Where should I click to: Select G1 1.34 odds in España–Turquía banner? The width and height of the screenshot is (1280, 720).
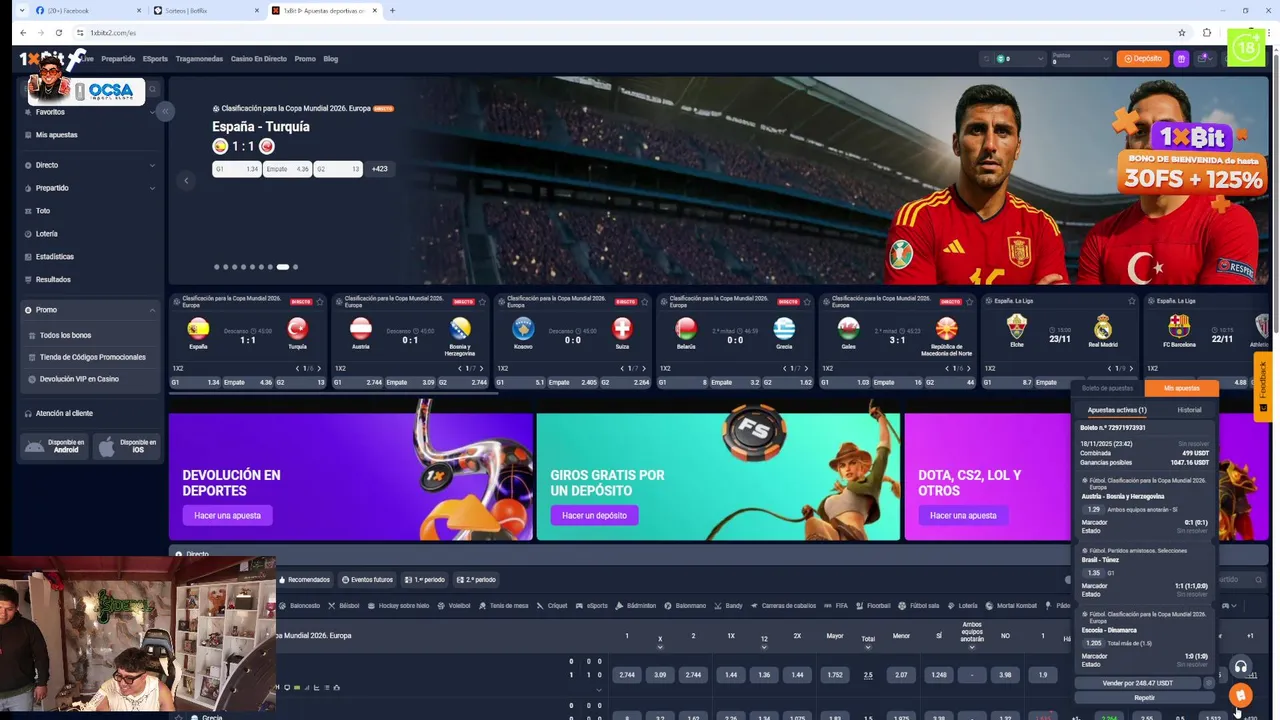237,169
